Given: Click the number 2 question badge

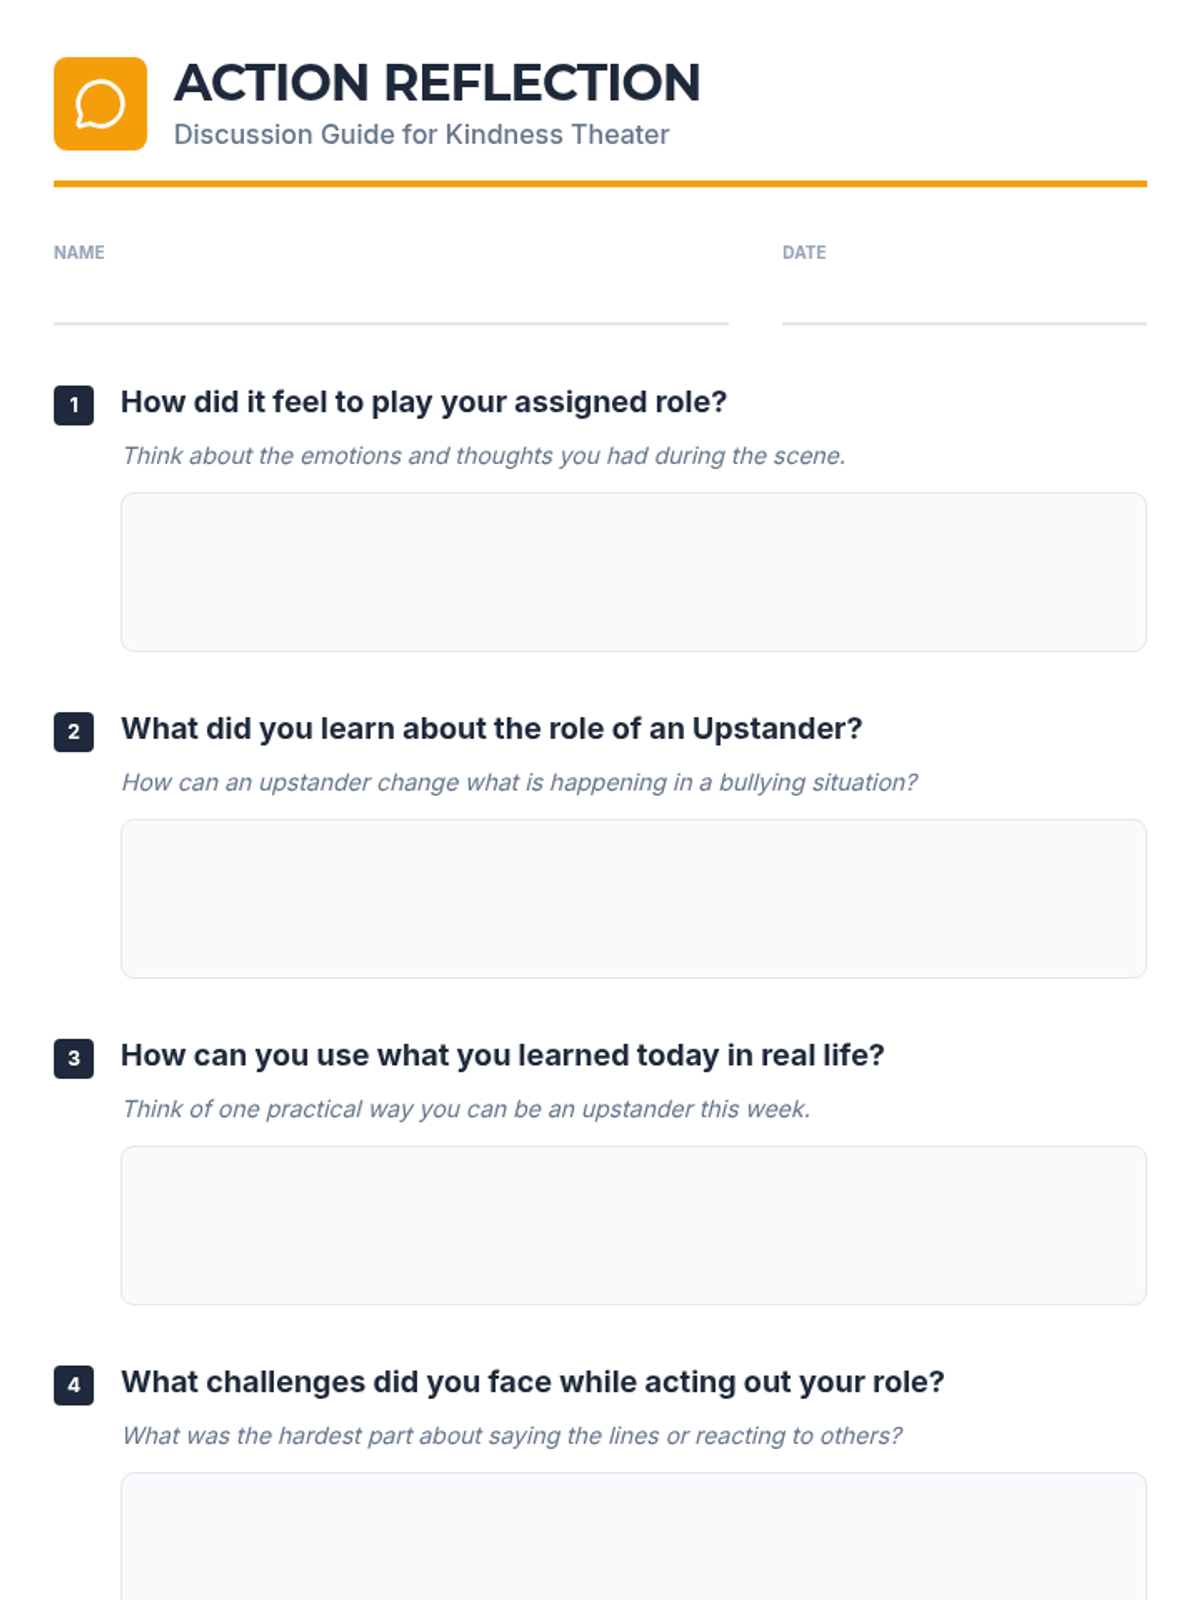Looking at the screenshot, I should (x=74, y=732).
